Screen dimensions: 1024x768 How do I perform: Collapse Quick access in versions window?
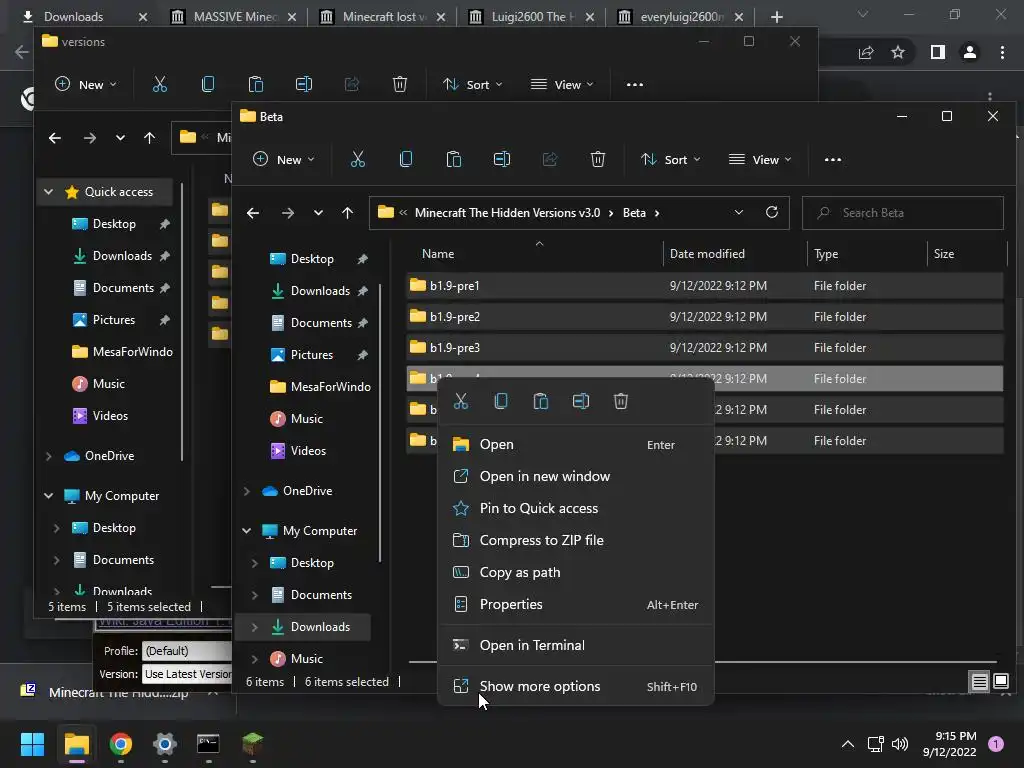point(48,192)
